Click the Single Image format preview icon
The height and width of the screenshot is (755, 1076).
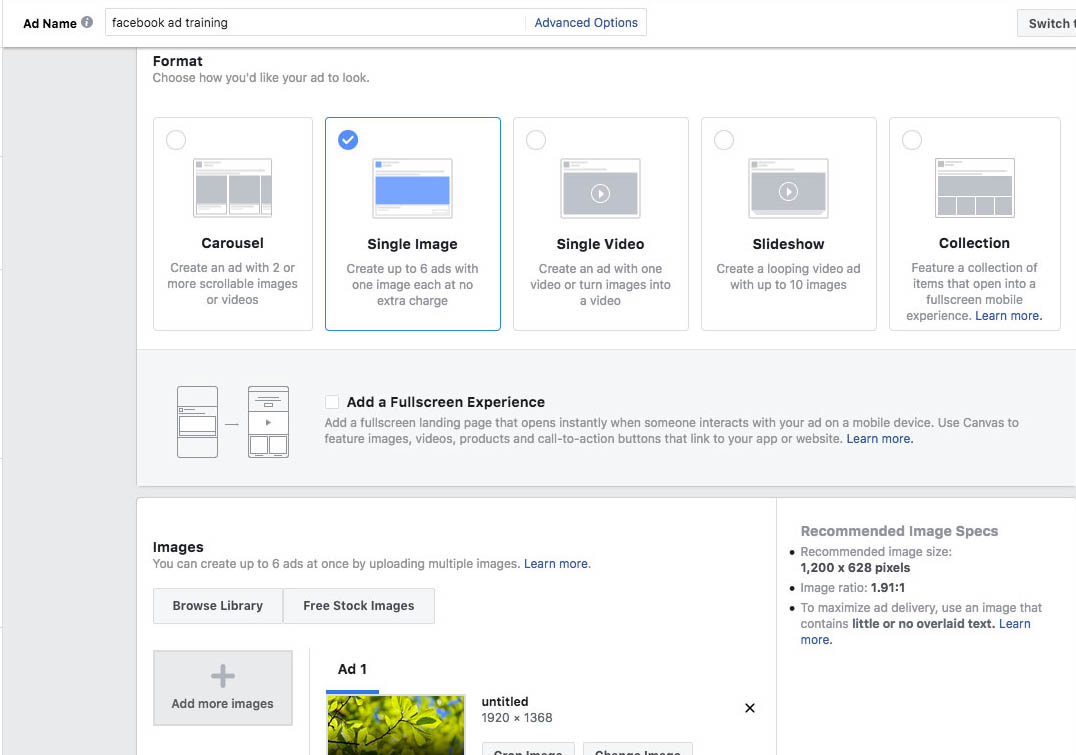(x=412, y=188)
